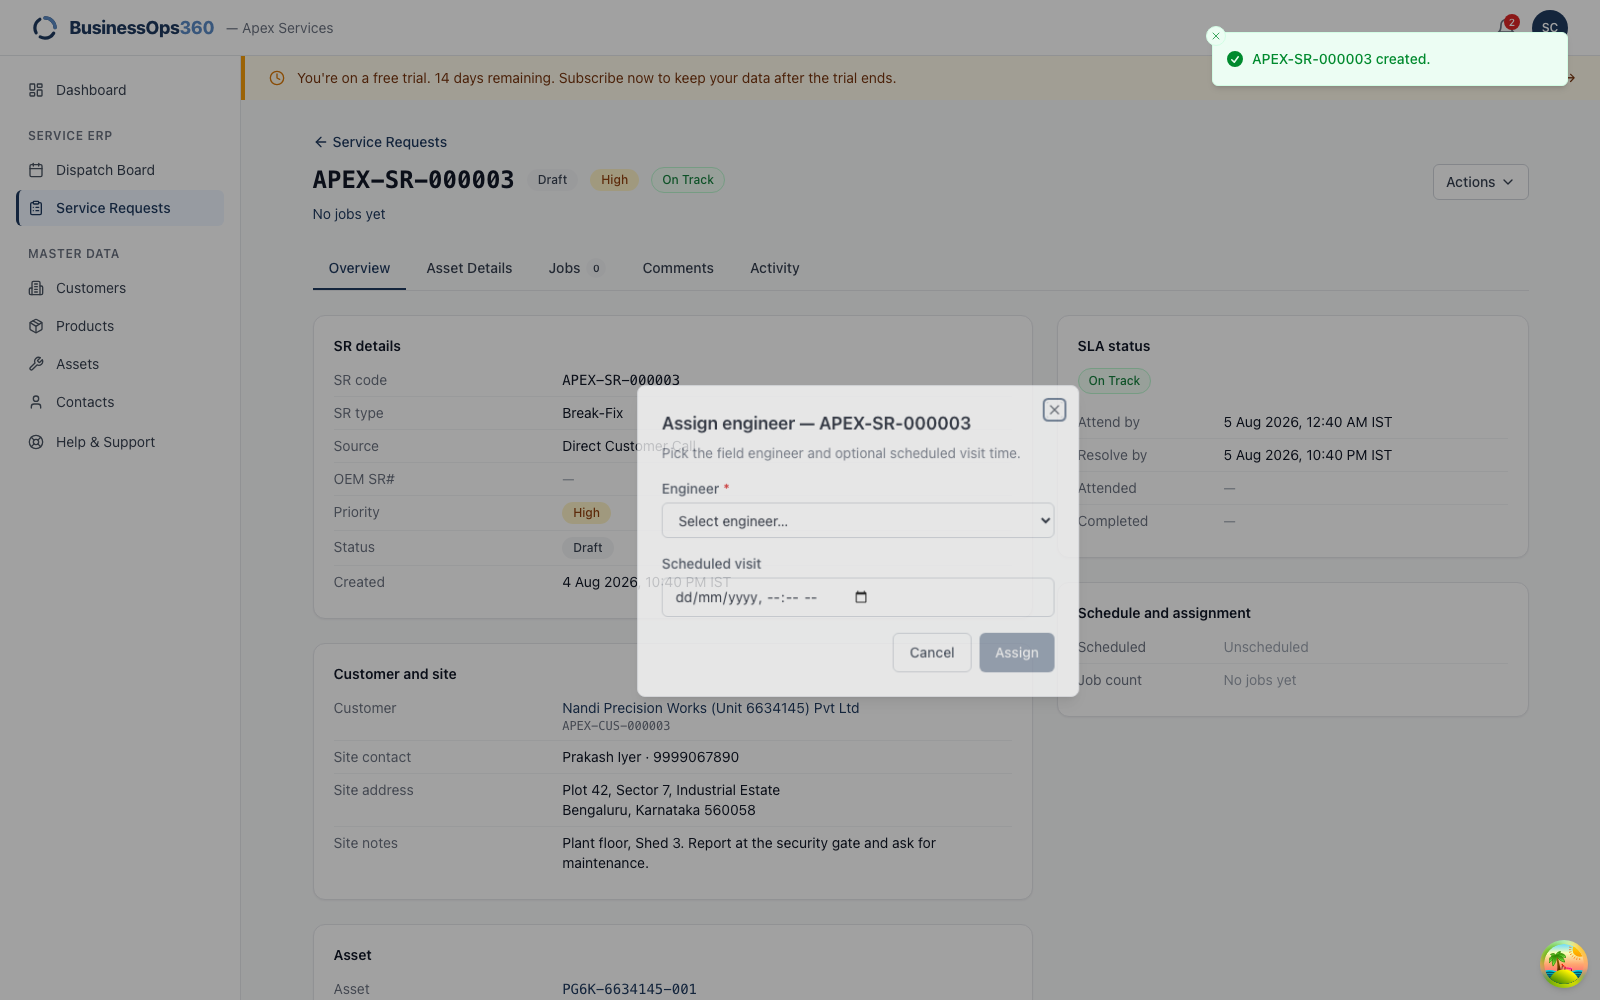The width and height of the screenshot is (1600, 1000).
Task: Click the Break-Fix SR type value
Action: pos(592,413)
